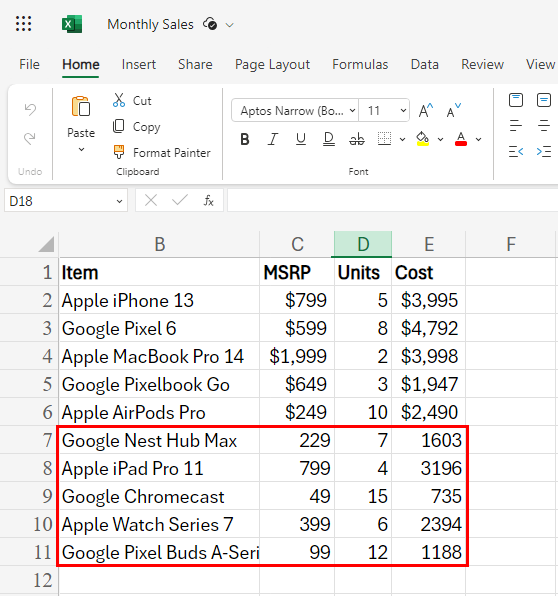Click the insert function fx icon
The width and height of the screenshot is (558, 596).
point(209,200)
